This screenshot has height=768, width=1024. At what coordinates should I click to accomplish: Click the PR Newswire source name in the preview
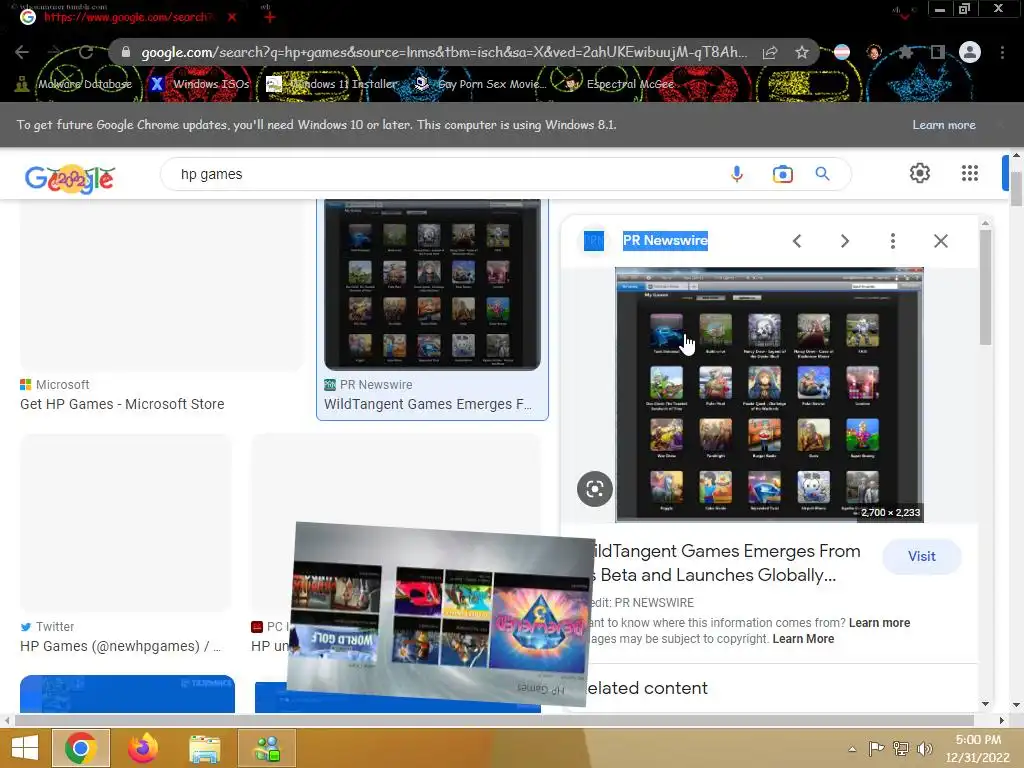(x=665, y=240)
